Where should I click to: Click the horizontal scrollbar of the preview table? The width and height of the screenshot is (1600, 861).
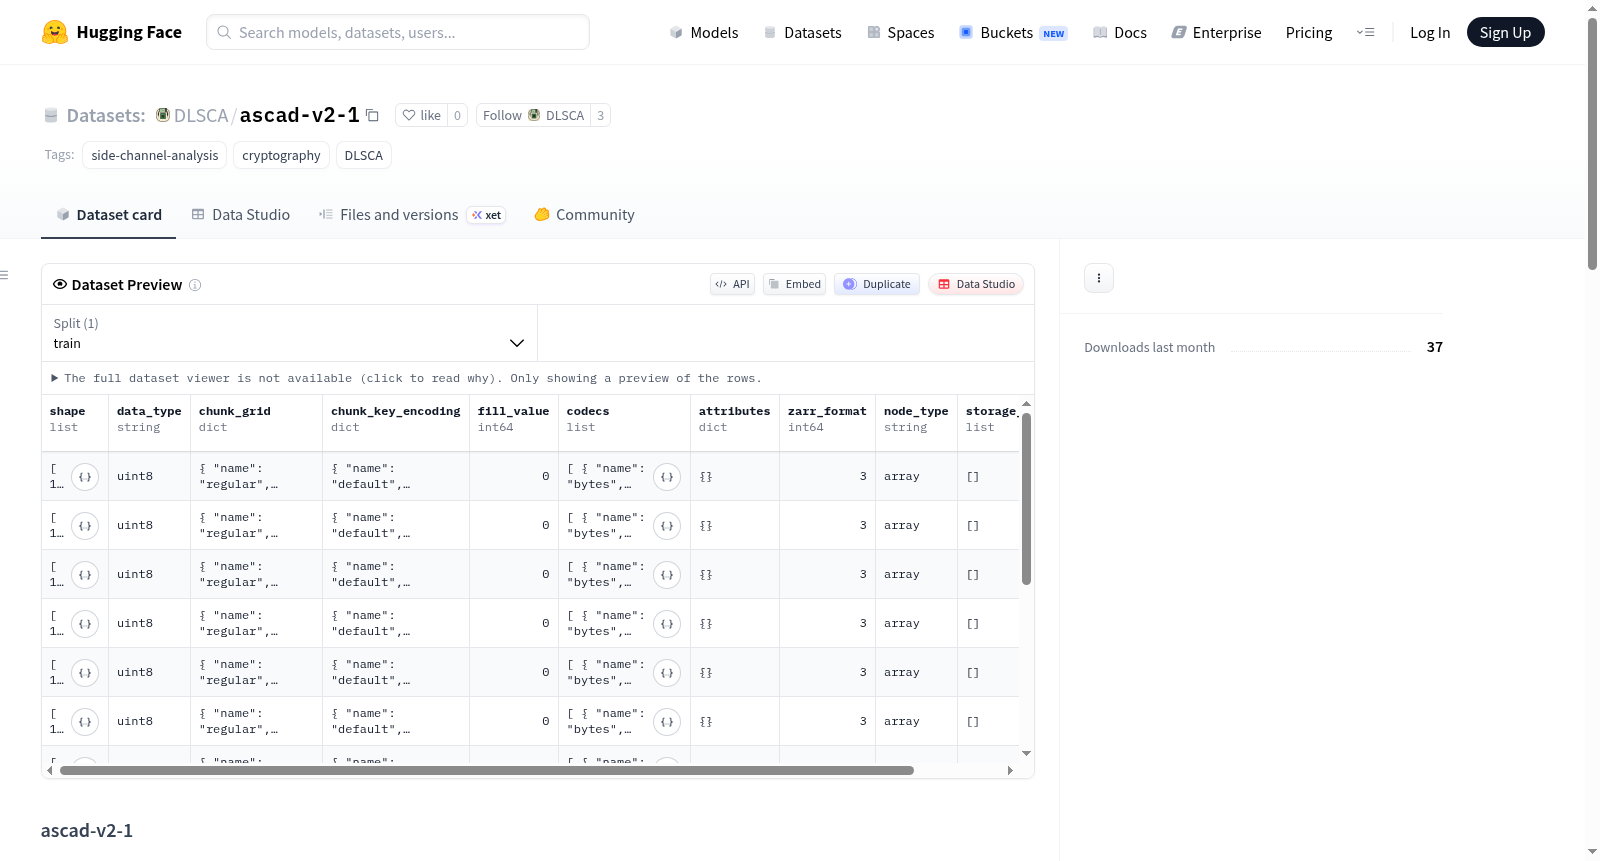[x=487, y=770]
